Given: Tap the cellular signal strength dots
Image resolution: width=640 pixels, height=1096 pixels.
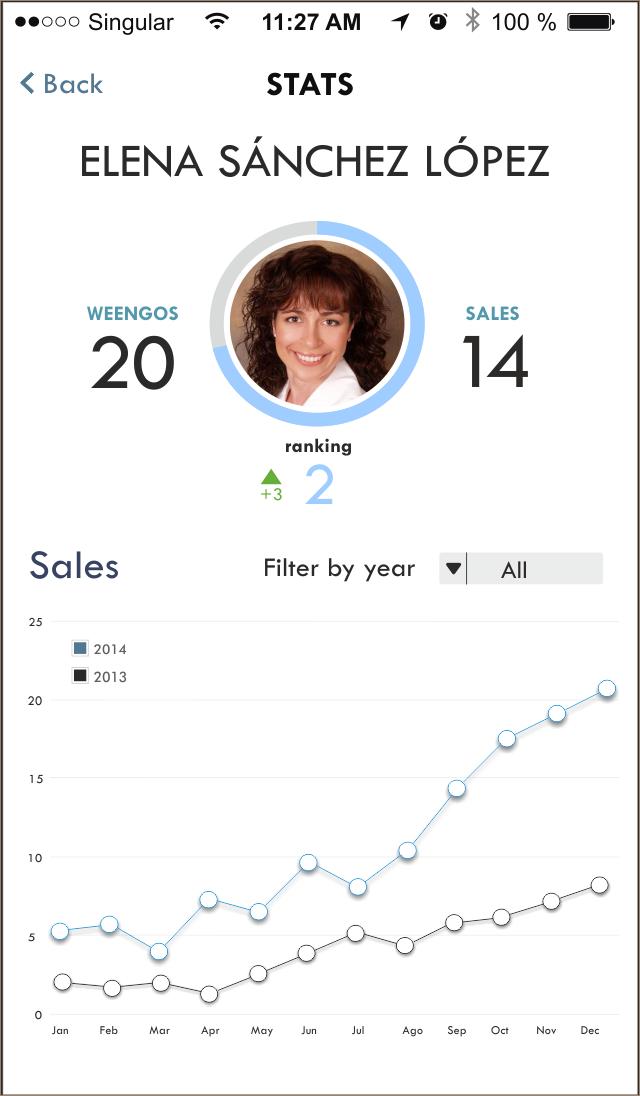Looking at the screenshot, I should (46, 22).
